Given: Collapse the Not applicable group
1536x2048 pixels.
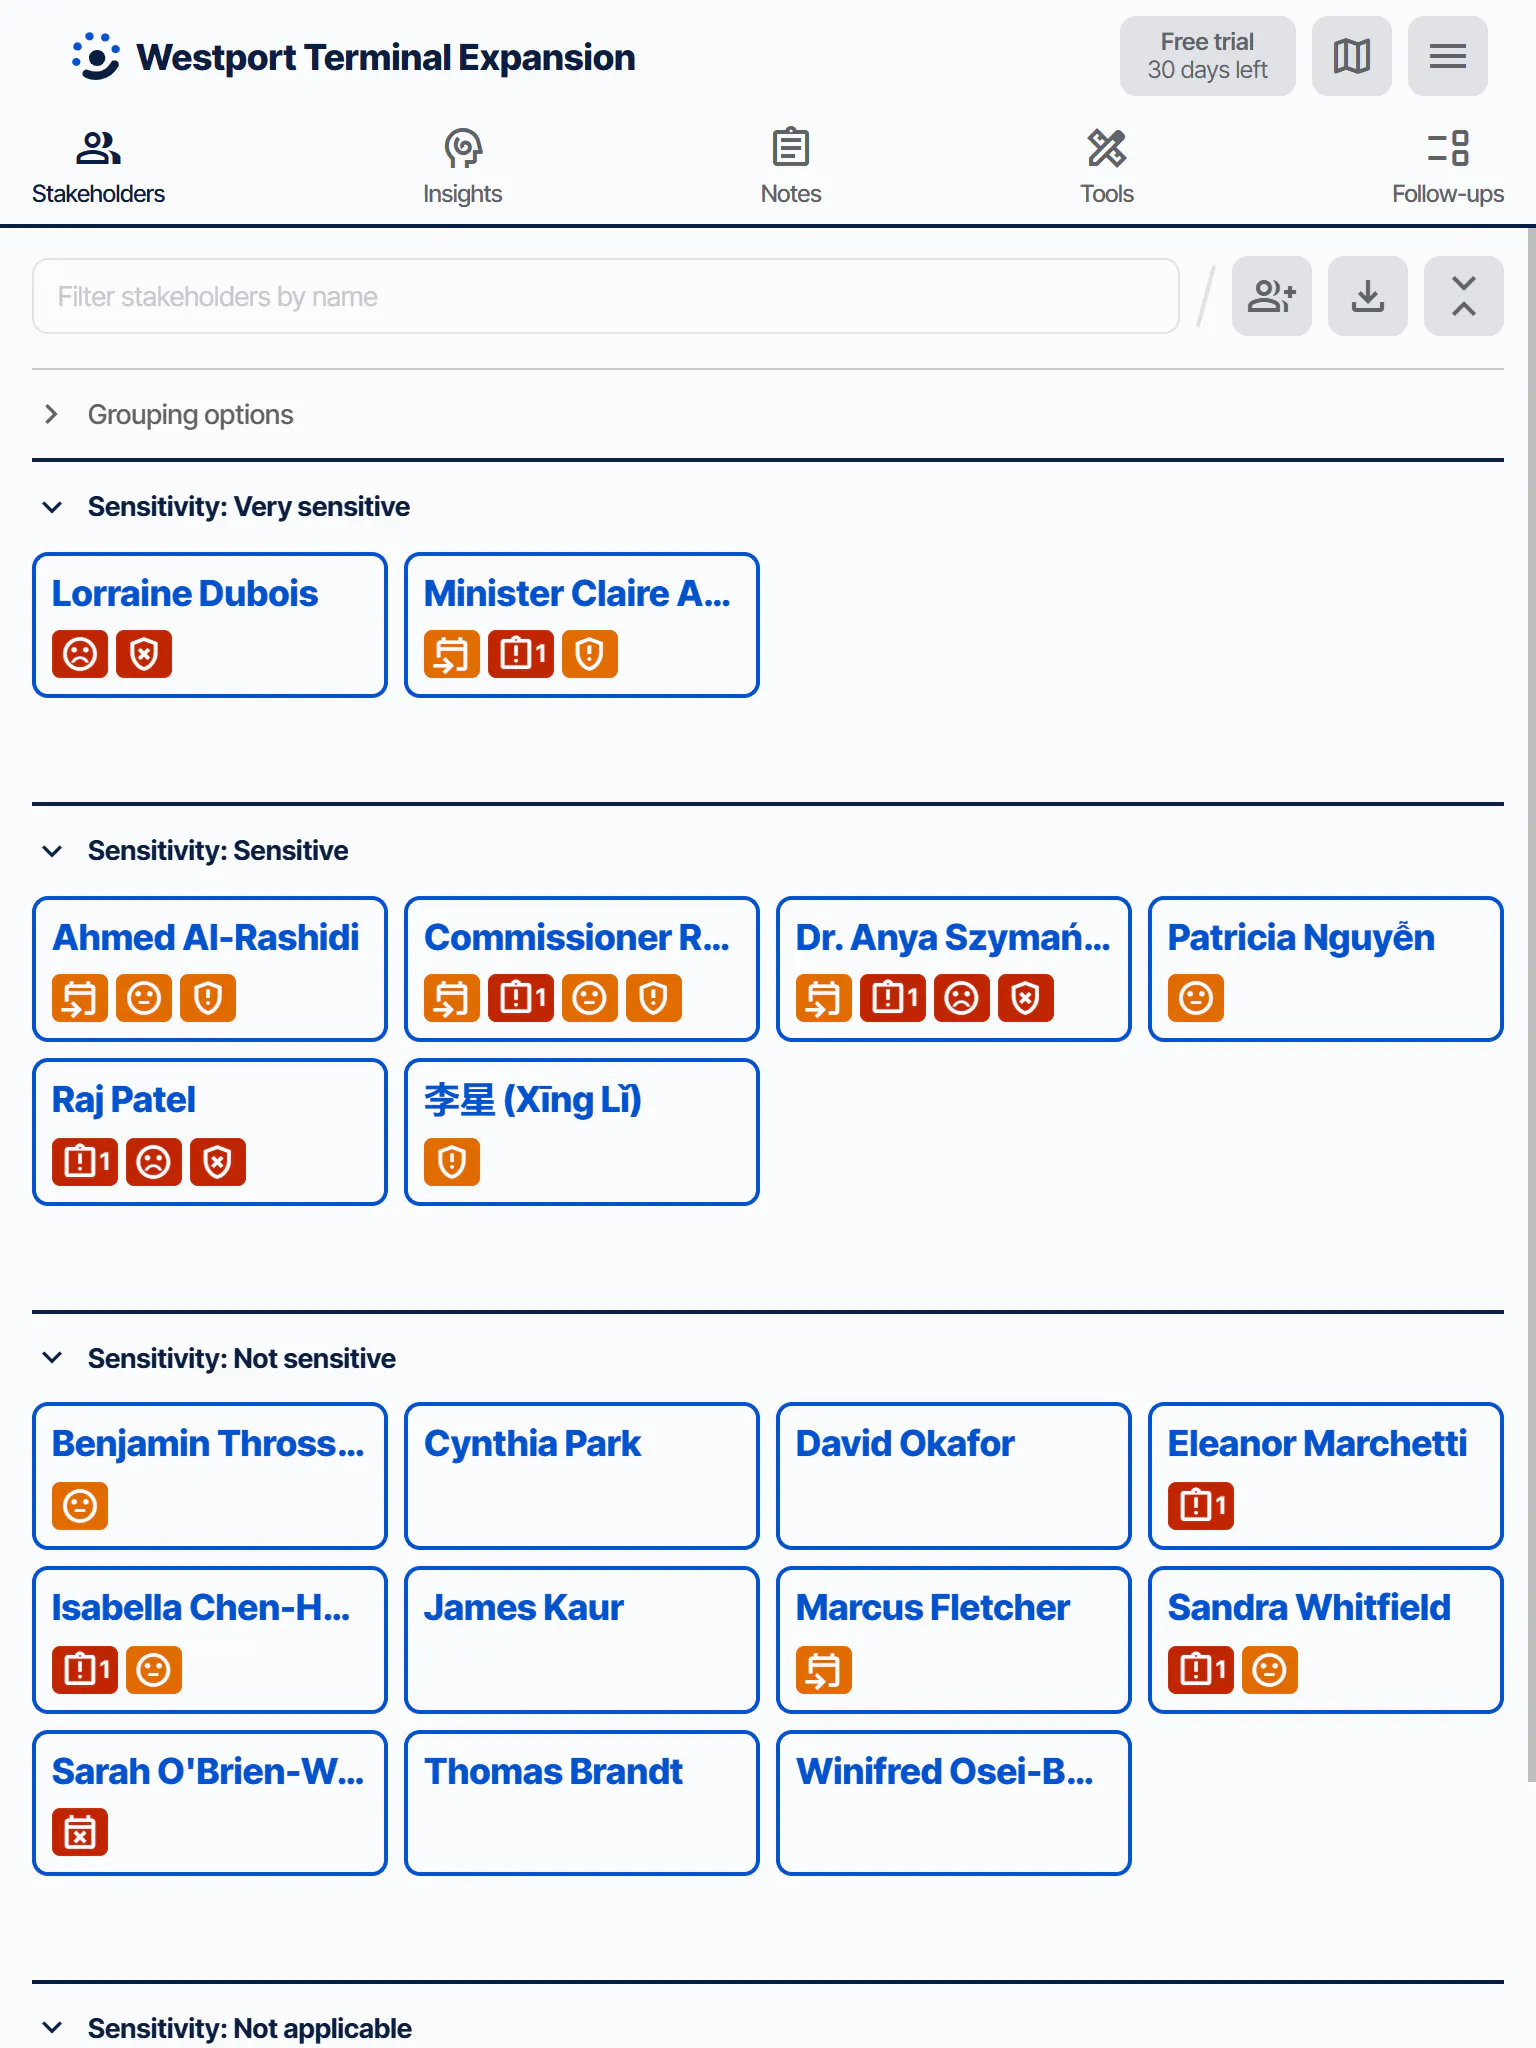Looking at the screenshot, I should 52,2028.
